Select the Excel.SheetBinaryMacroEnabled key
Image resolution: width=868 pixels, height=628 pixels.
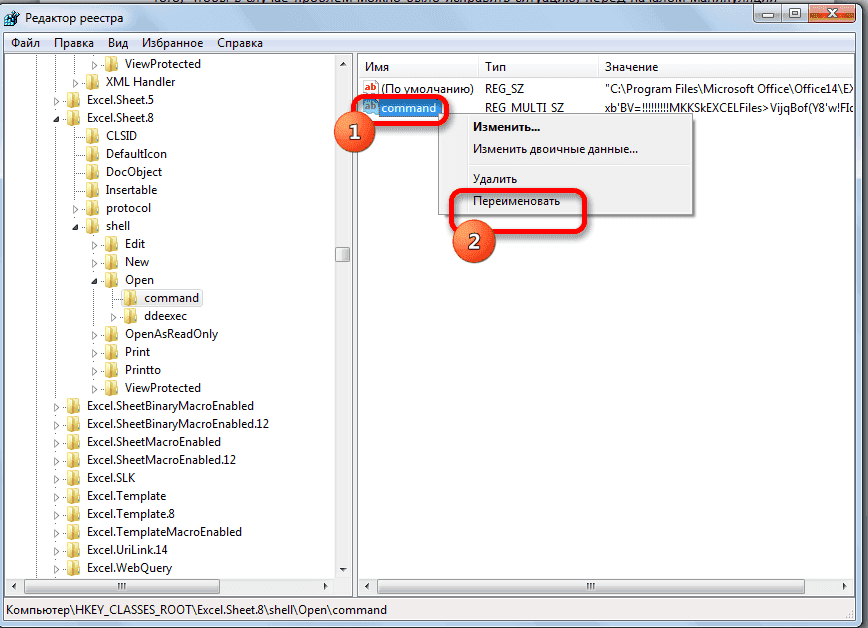170,406
